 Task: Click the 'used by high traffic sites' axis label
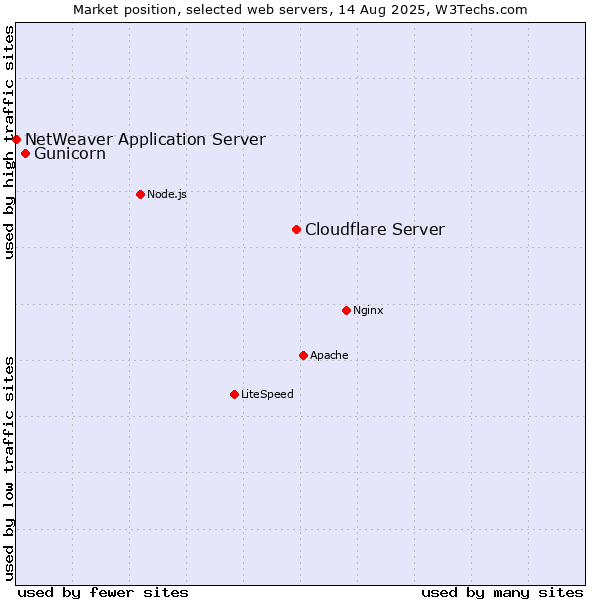[9, 142]
